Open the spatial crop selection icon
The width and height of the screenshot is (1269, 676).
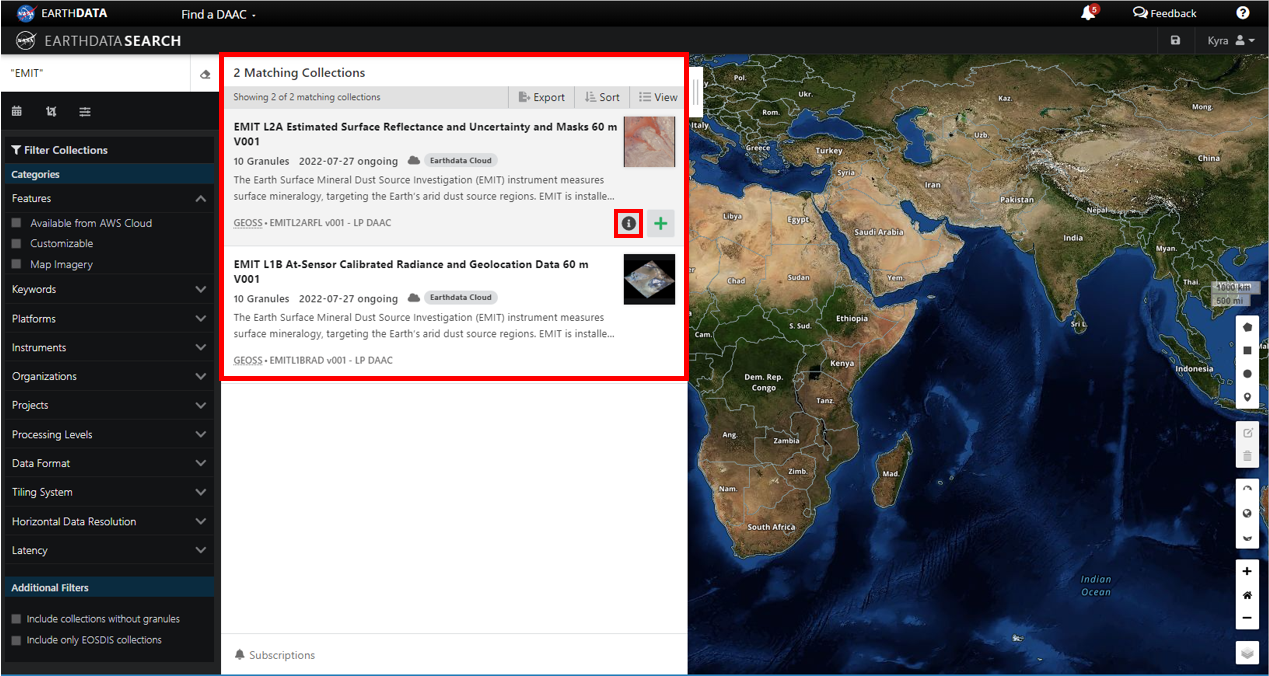(51, 111)
